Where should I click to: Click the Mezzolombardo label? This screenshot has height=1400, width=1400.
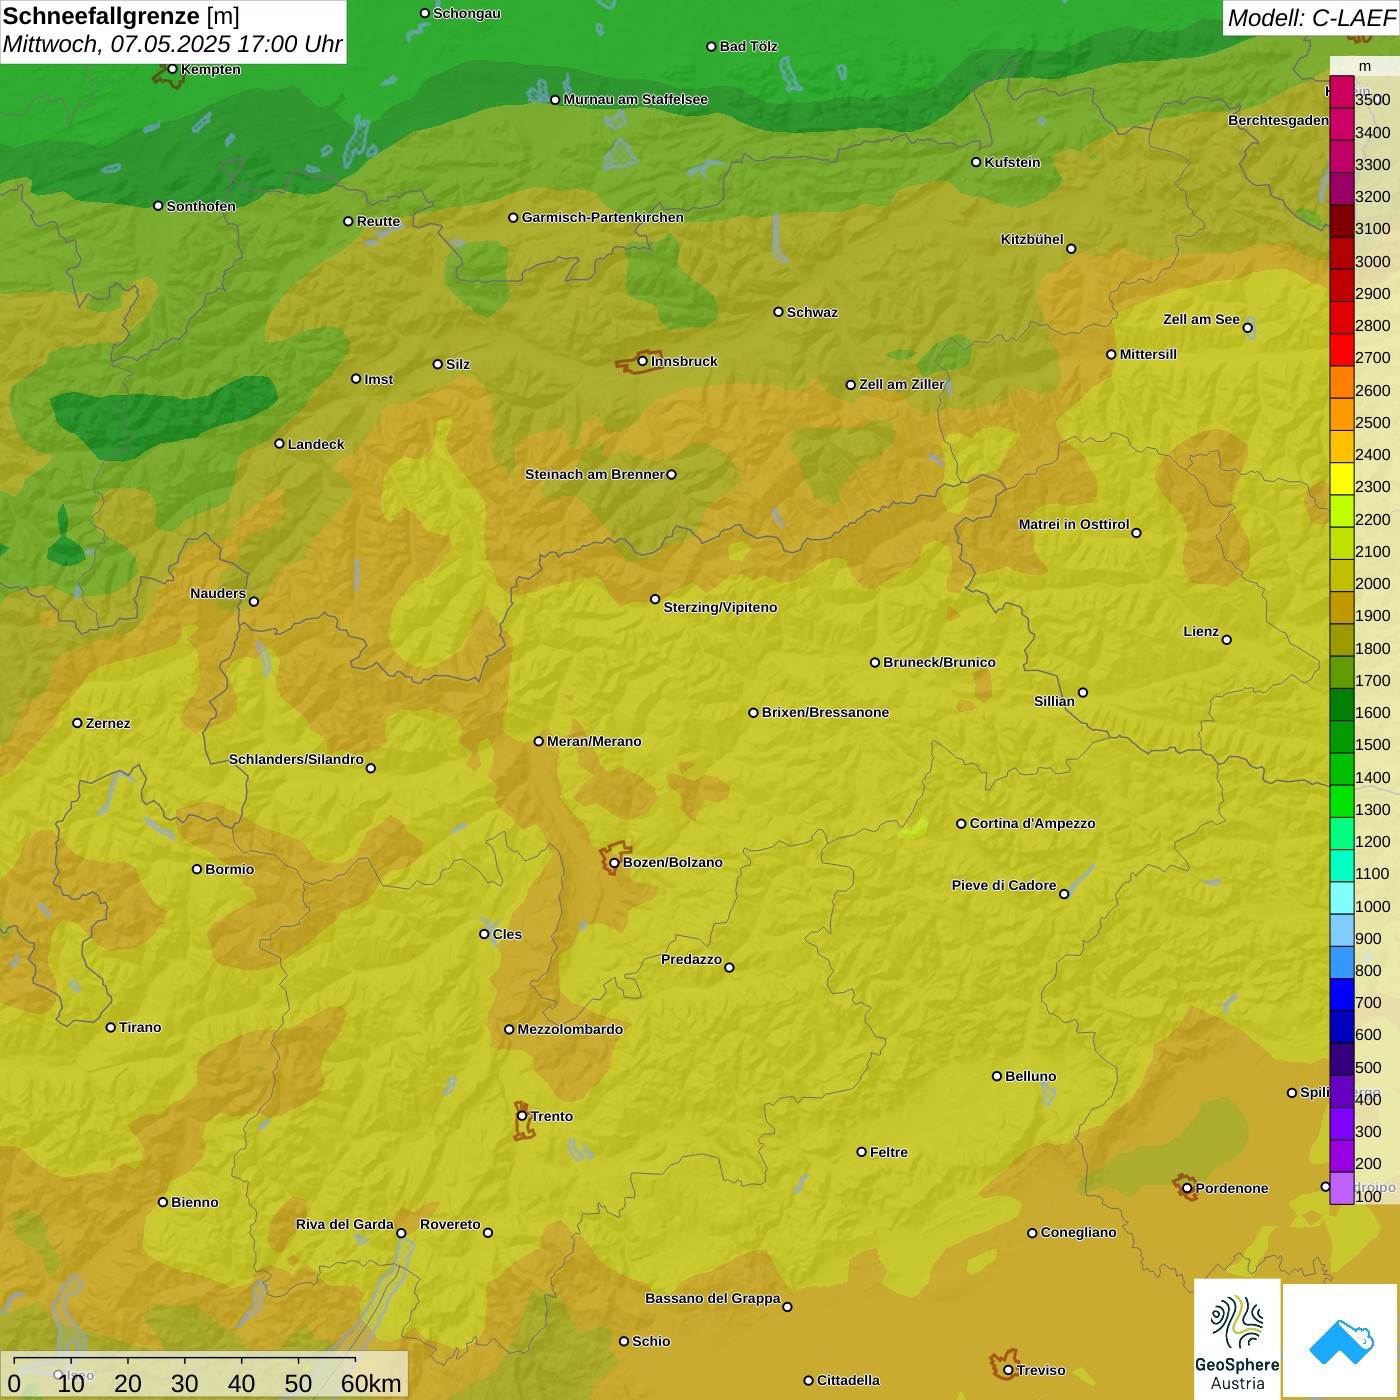tap(570, 1029)
